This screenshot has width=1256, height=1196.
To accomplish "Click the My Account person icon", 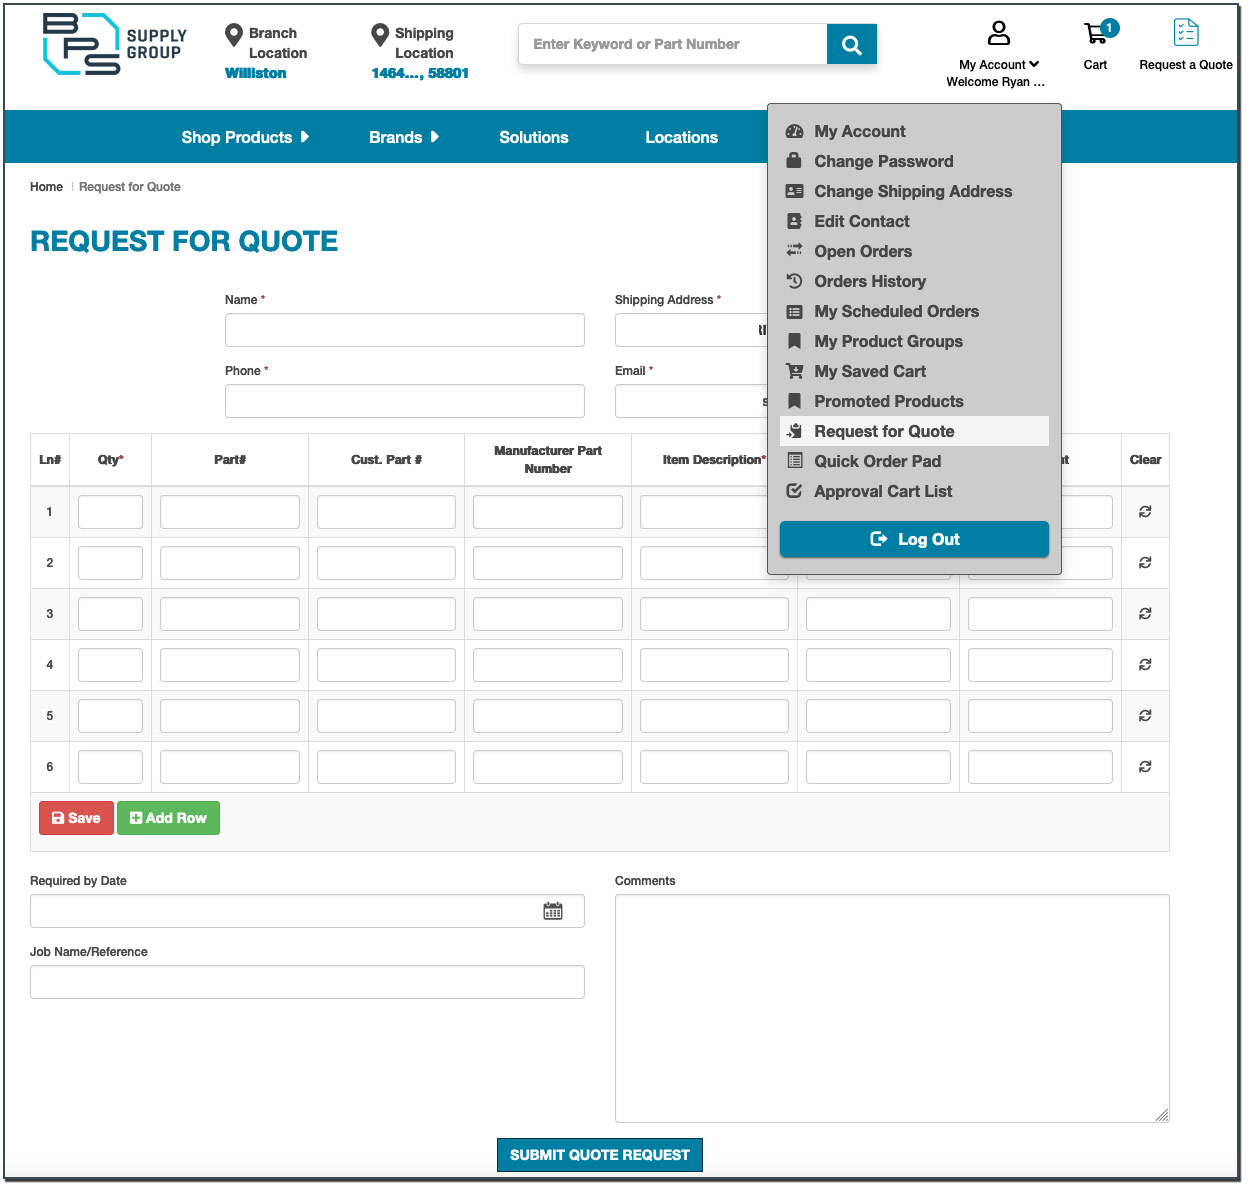I will (x=998, y=32).
